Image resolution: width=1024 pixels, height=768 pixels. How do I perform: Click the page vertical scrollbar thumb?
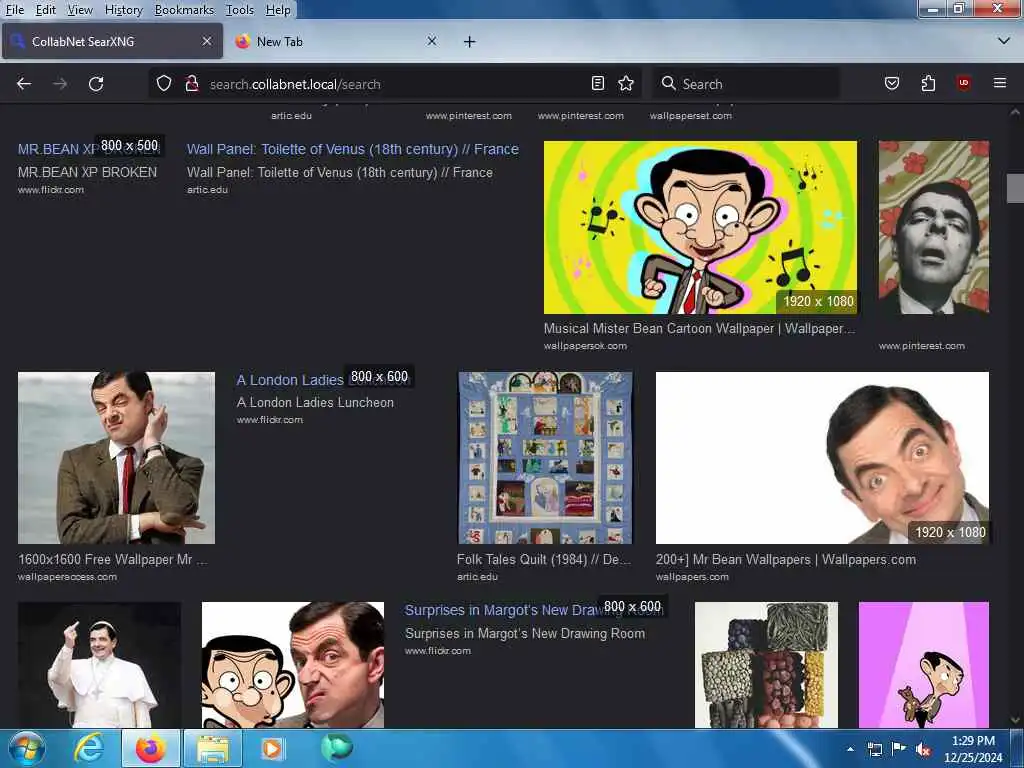click(x=1015, y=189)
